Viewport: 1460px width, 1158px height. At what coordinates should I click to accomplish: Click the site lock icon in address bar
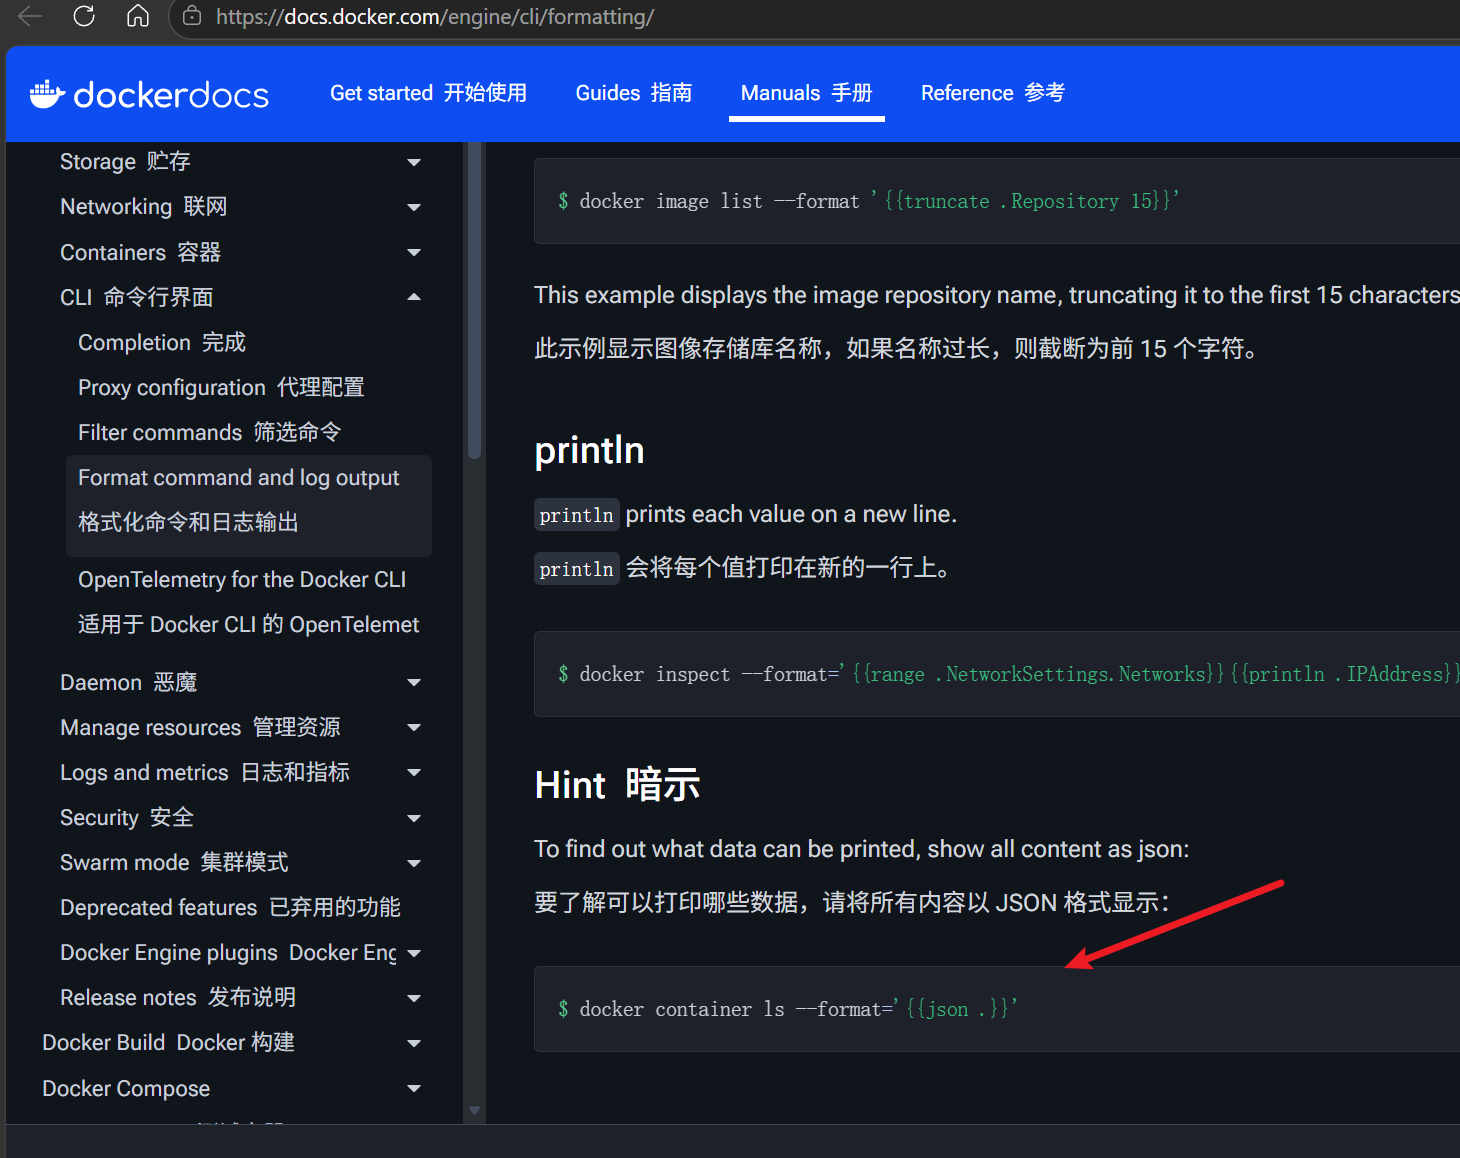click(192, 16)
